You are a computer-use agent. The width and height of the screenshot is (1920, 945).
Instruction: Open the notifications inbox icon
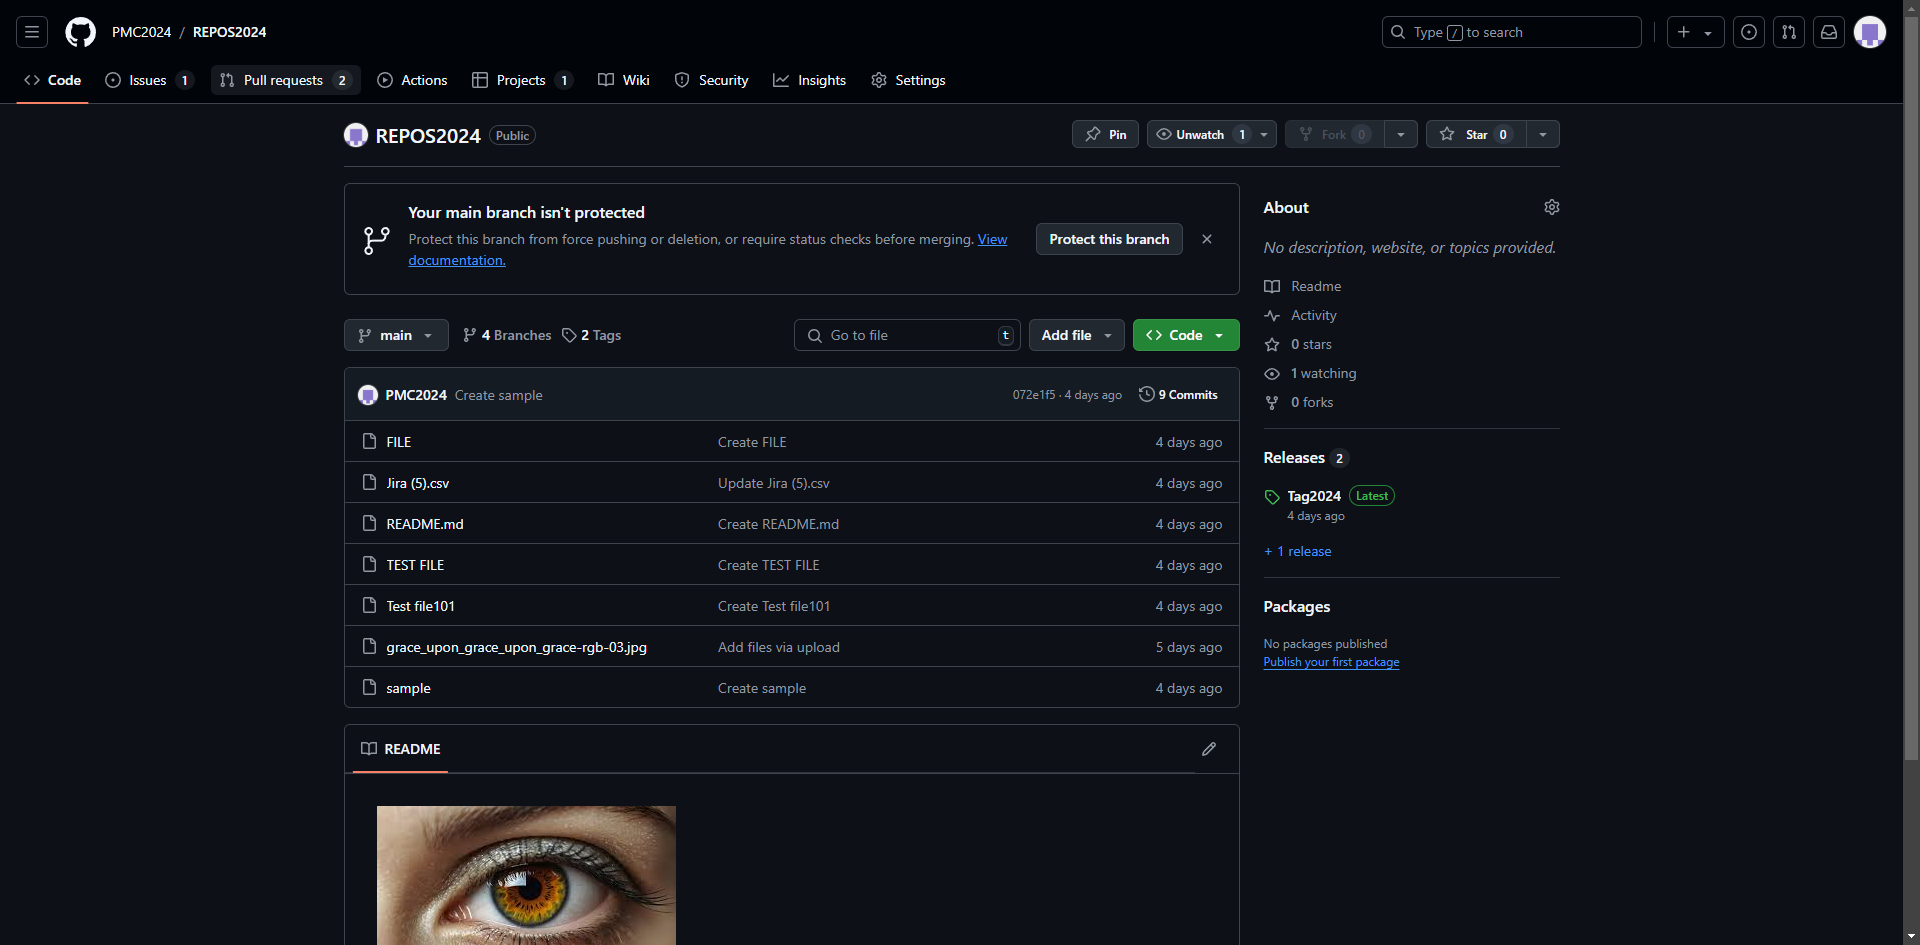point(1828,32)
